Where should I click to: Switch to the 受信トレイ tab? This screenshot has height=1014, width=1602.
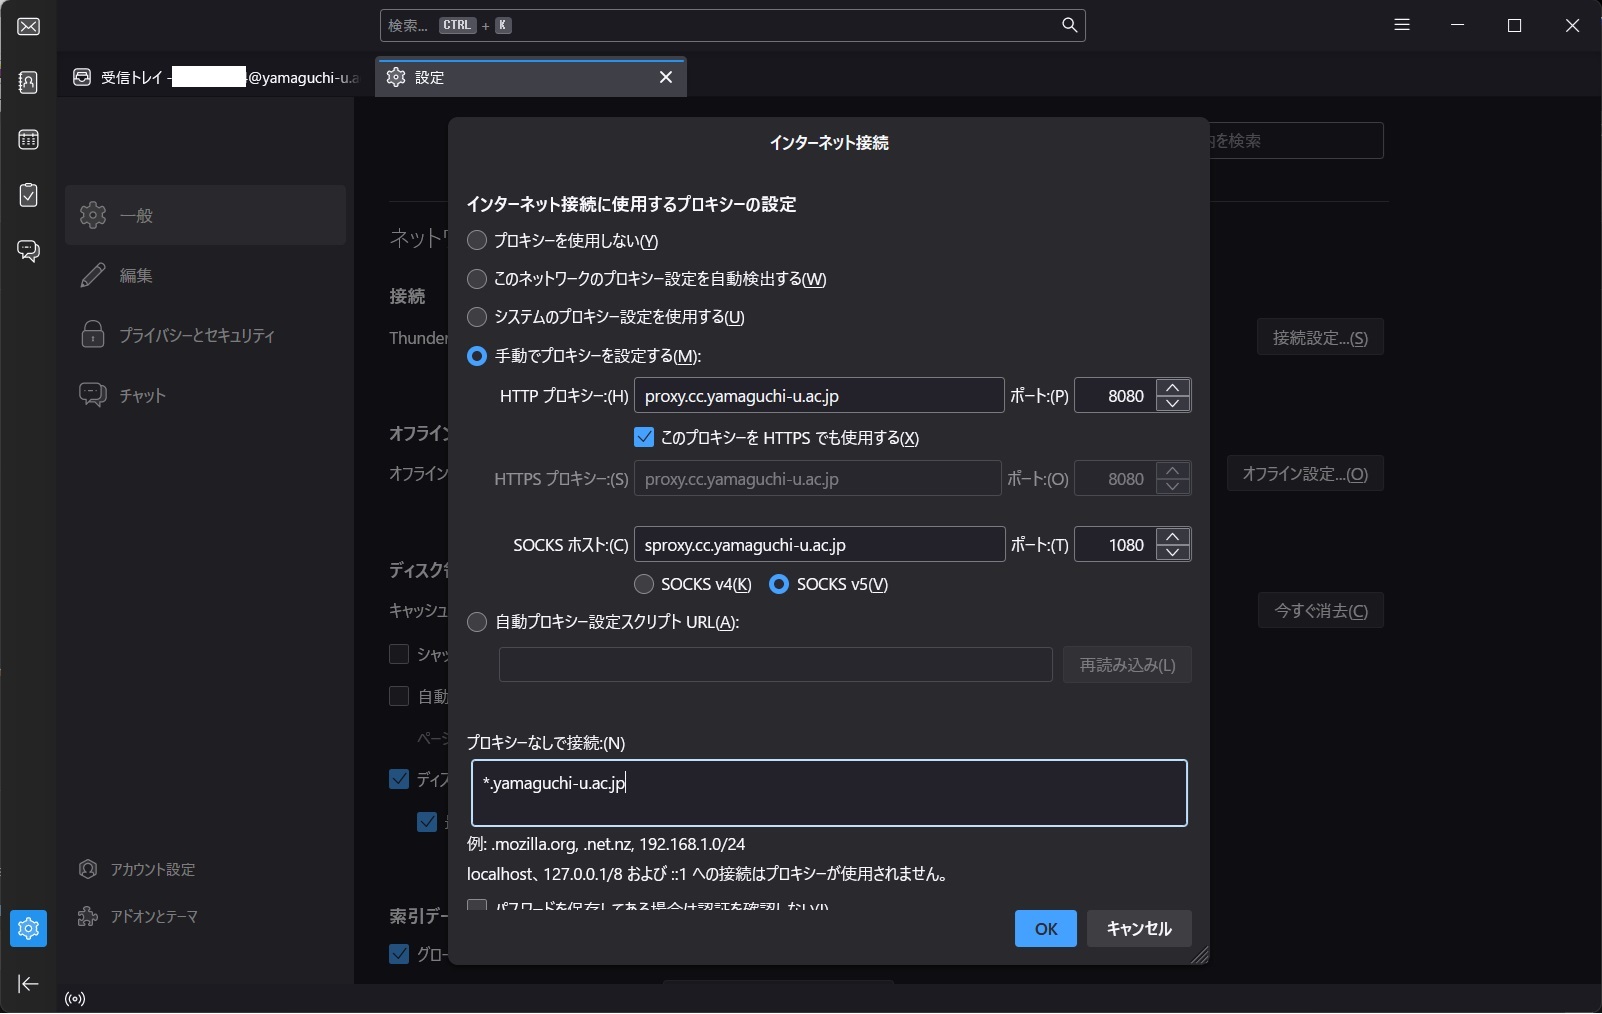pyautogui.click(x=216, y=77)
